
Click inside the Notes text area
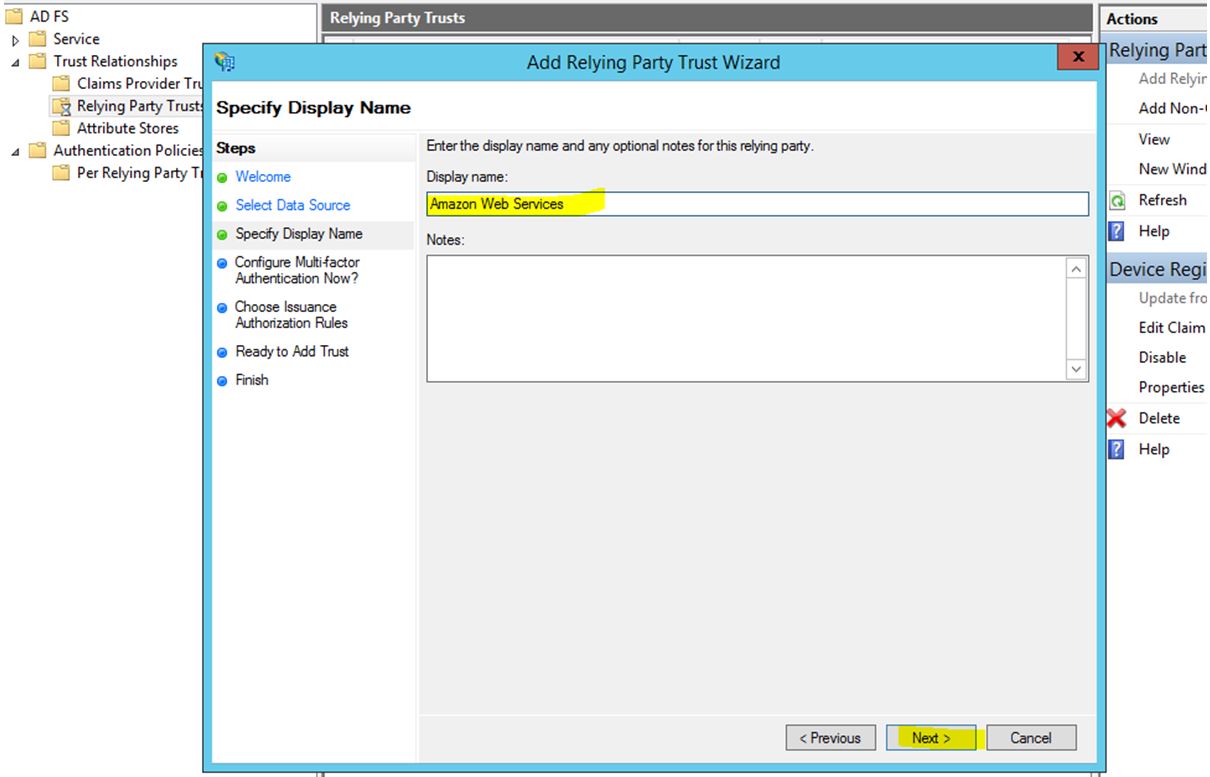[x=745, y=318]
